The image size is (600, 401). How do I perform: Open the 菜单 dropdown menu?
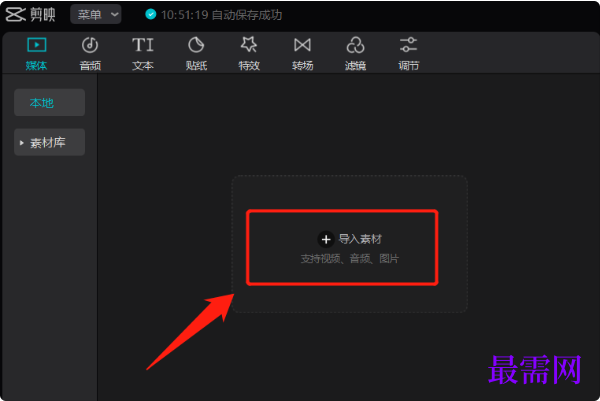pos(96,15)
